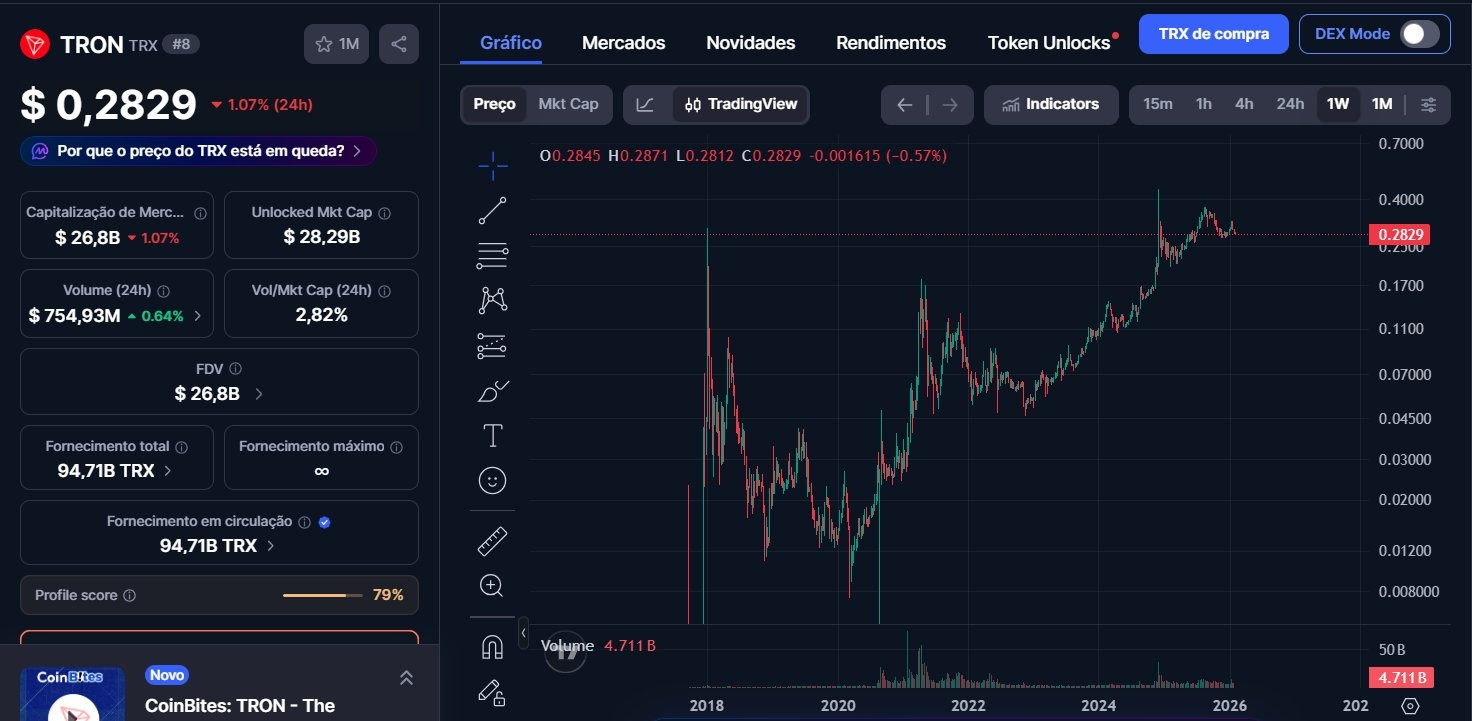Open the Gráfico tab

(511, 43)
